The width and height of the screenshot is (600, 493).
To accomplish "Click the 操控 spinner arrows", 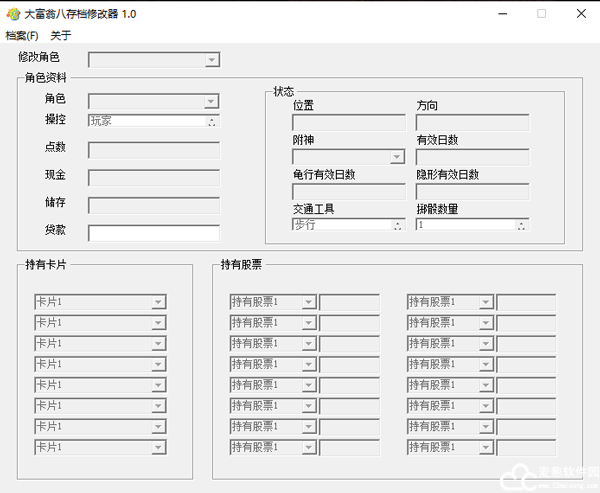I will pos(211,122).
